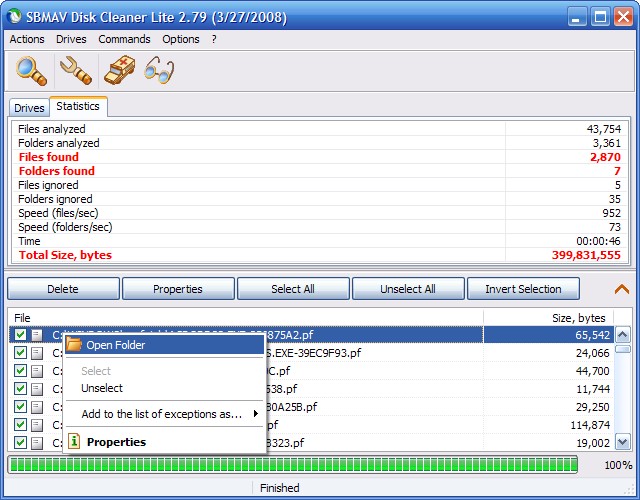Uncheck the file sized 44,700 bytes

pos(20,371)
